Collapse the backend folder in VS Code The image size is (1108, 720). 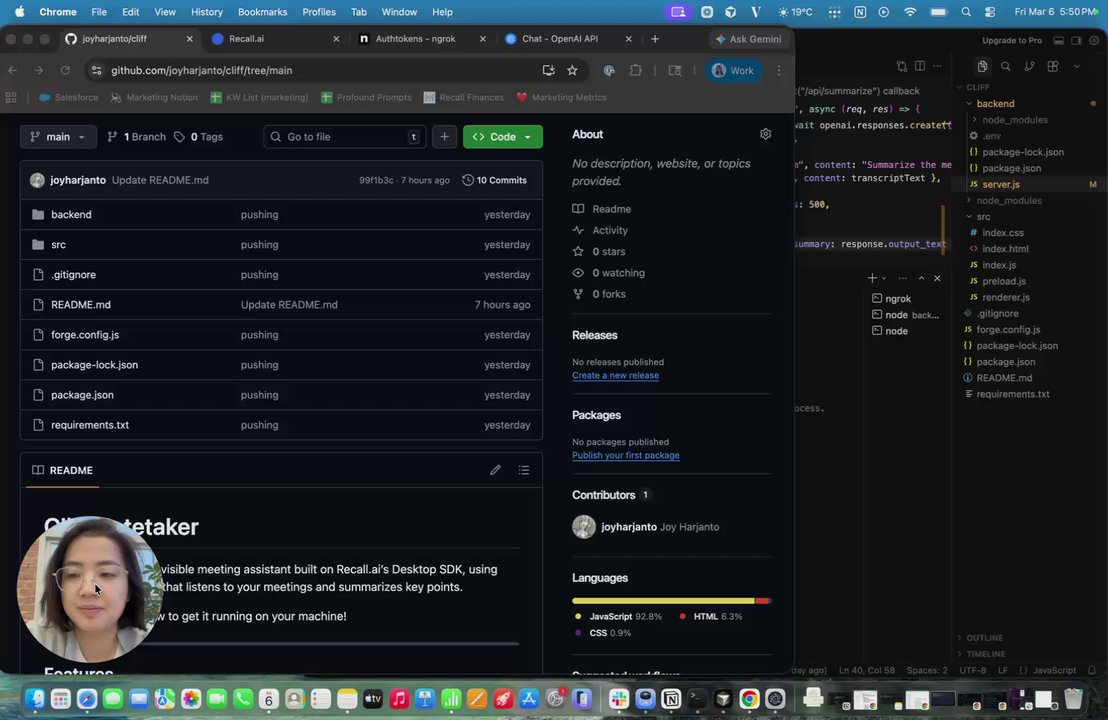[x=995, y=104]
